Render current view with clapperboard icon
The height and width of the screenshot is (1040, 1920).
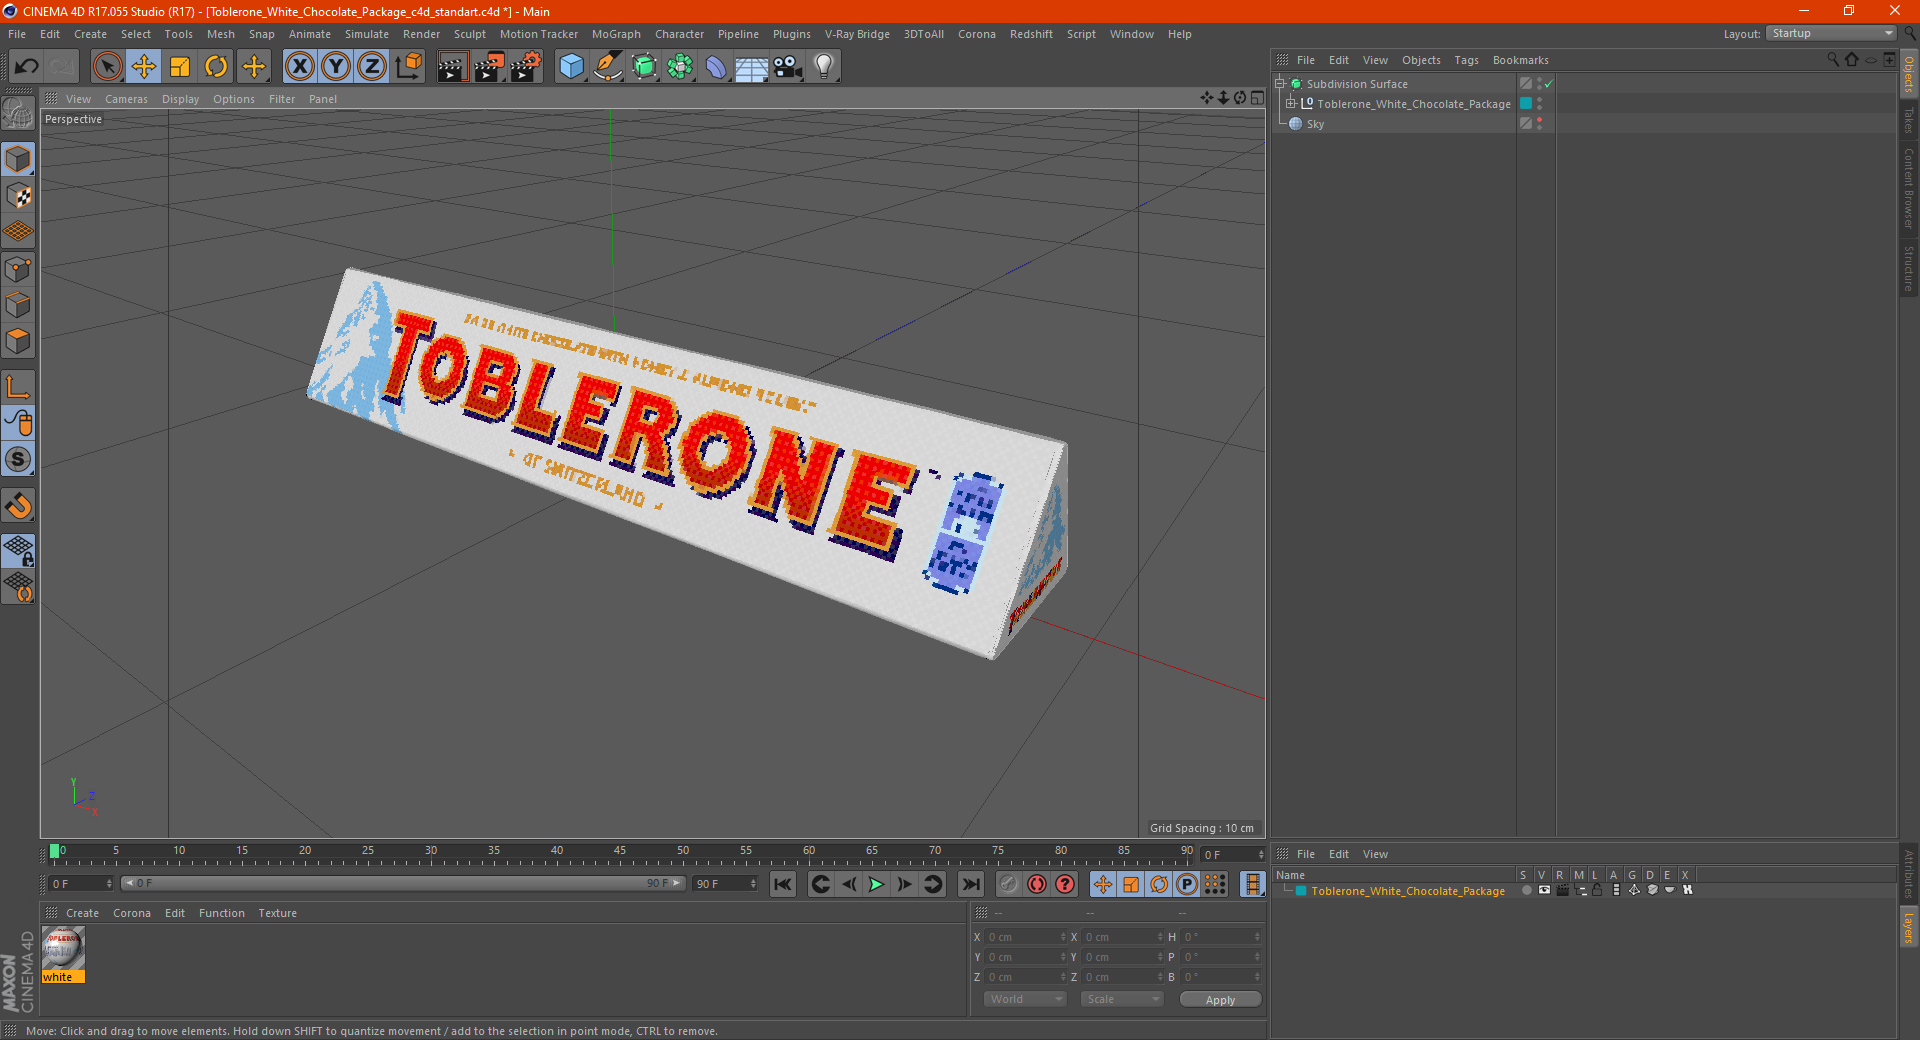(x=452, y=67)
